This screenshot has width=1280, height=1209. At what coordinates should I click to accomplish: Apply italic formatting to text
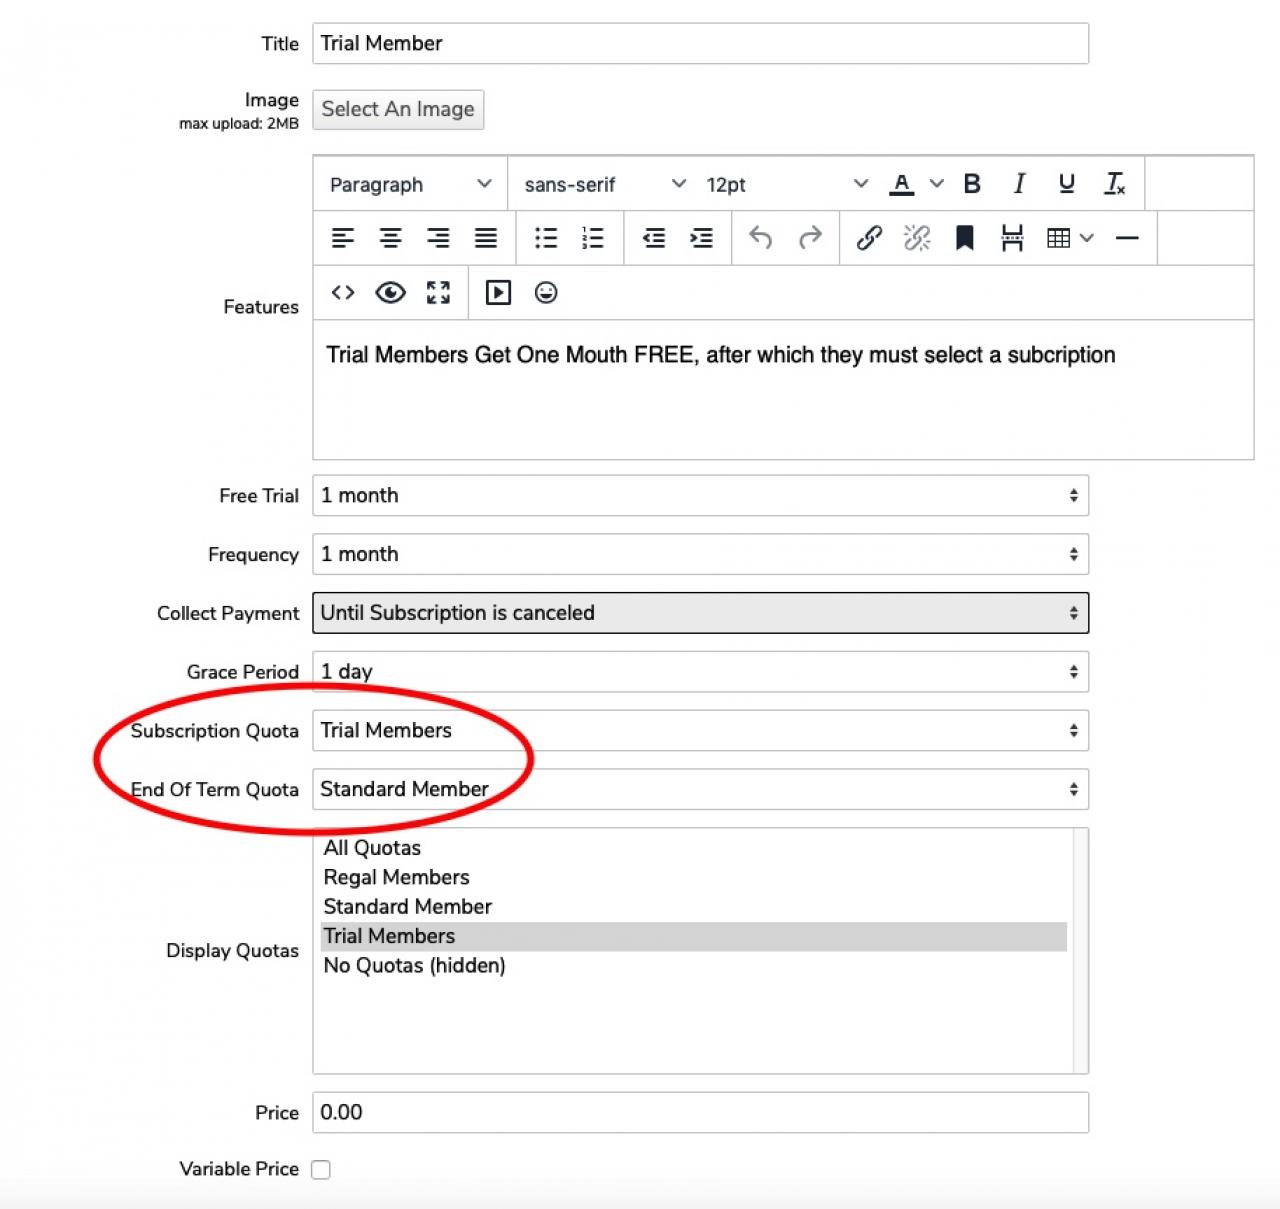click(x=1019, y=184)
